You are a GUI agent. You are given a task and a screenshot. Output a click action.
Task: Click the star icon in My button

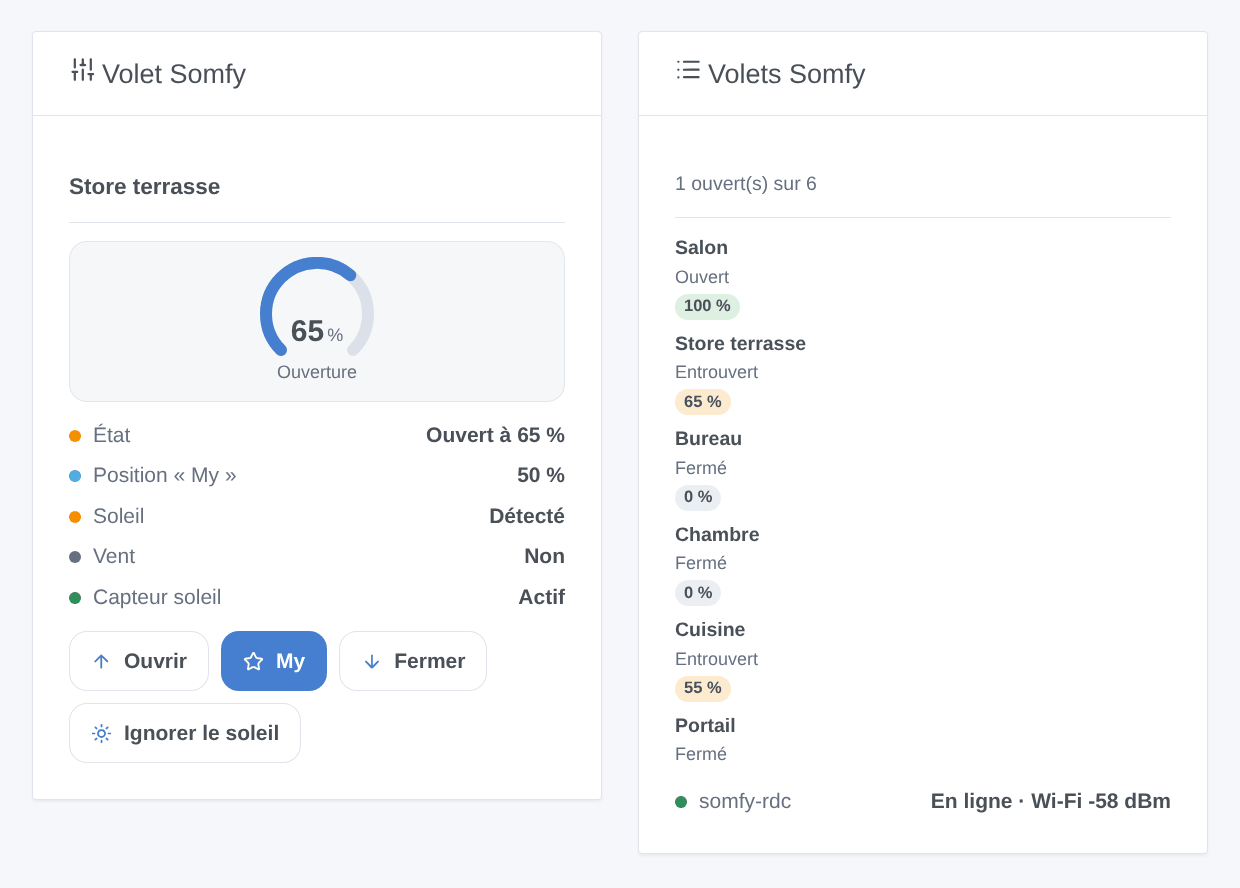click(254, 661)
